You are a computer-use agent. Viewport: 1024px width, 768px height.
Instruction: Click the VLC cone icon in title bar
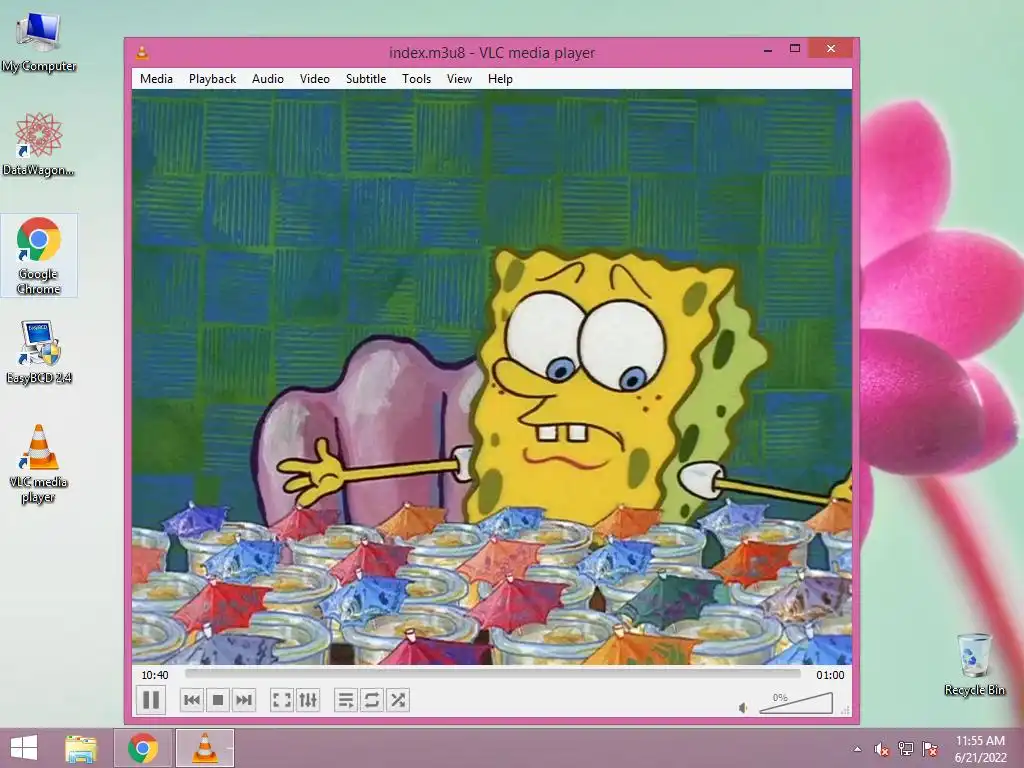tap(142, 53)
